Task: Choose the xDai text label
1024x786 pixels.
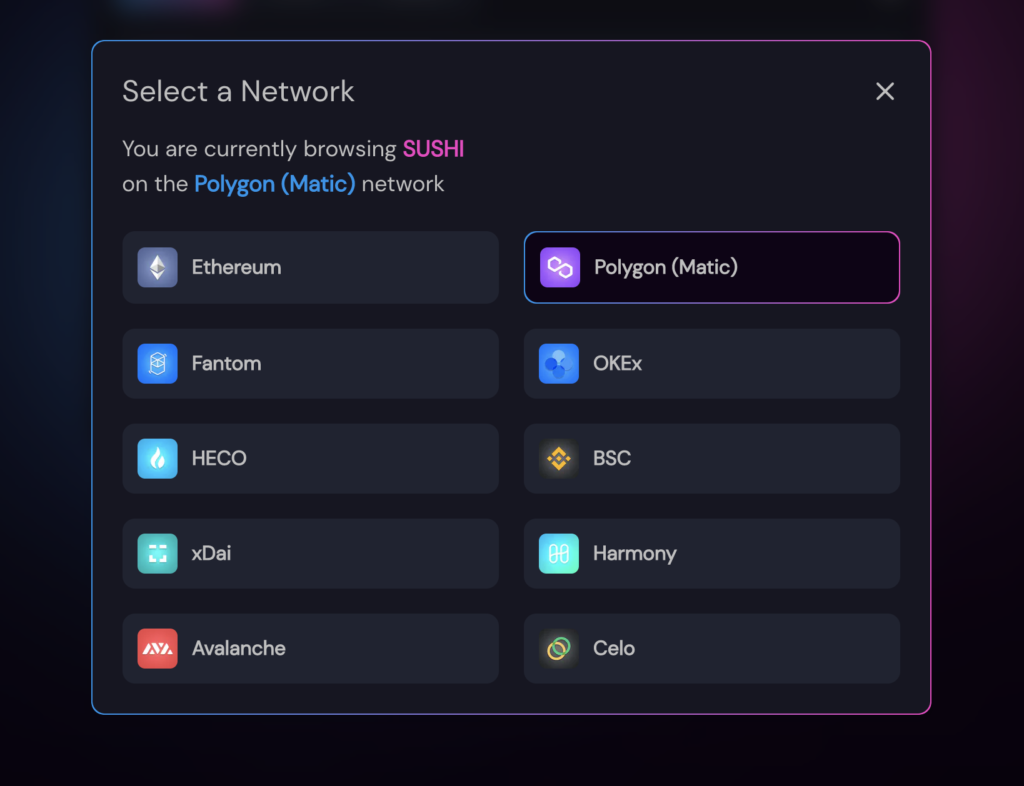Action: pos(211,554)
